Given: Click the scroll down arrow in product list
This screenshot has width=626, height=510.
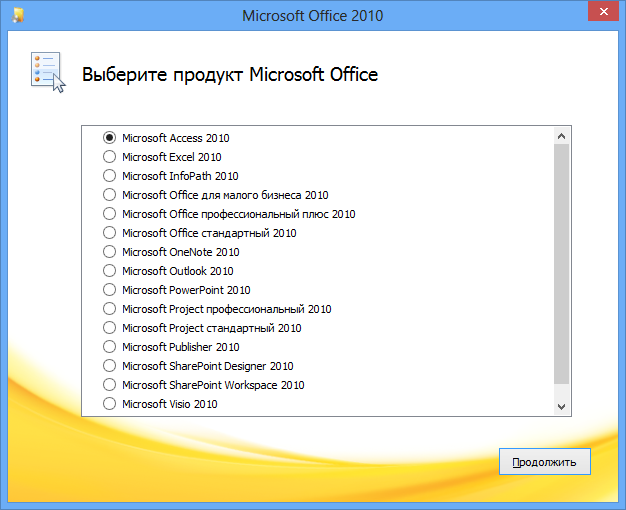Looking at the screenshot, I should (561, 406).
